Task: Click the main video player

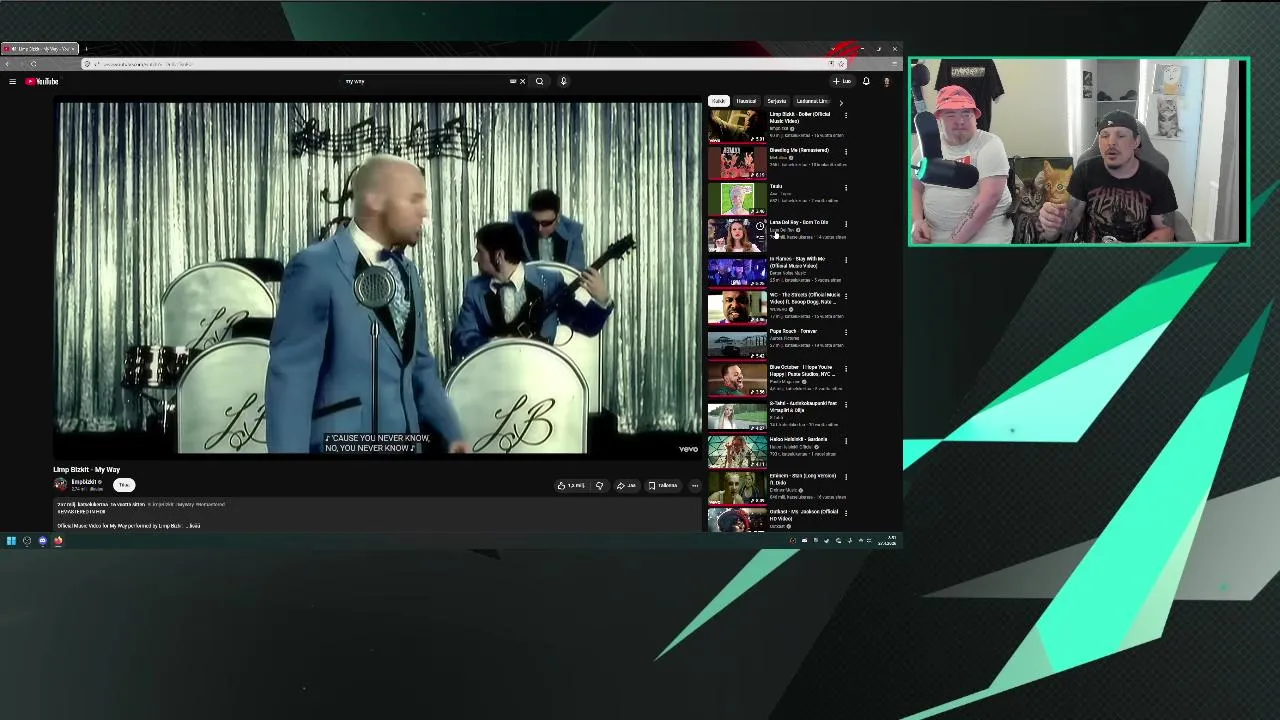Action: 378,278
